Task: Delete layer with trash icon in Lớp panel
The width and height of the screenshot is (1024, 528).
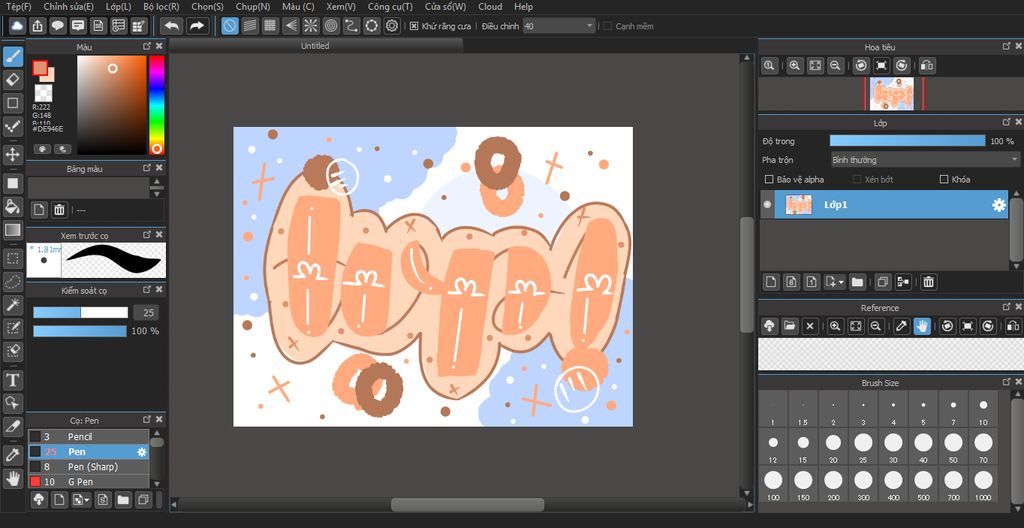Action: coord(928,282)
